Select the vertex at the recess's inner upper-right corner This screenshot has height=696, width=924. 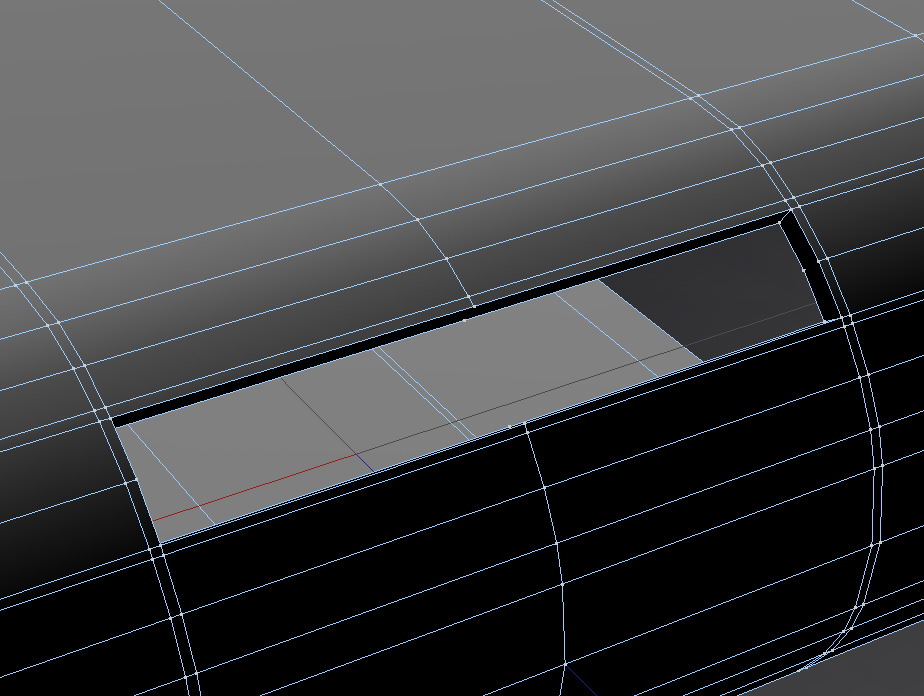pos(781,223)
